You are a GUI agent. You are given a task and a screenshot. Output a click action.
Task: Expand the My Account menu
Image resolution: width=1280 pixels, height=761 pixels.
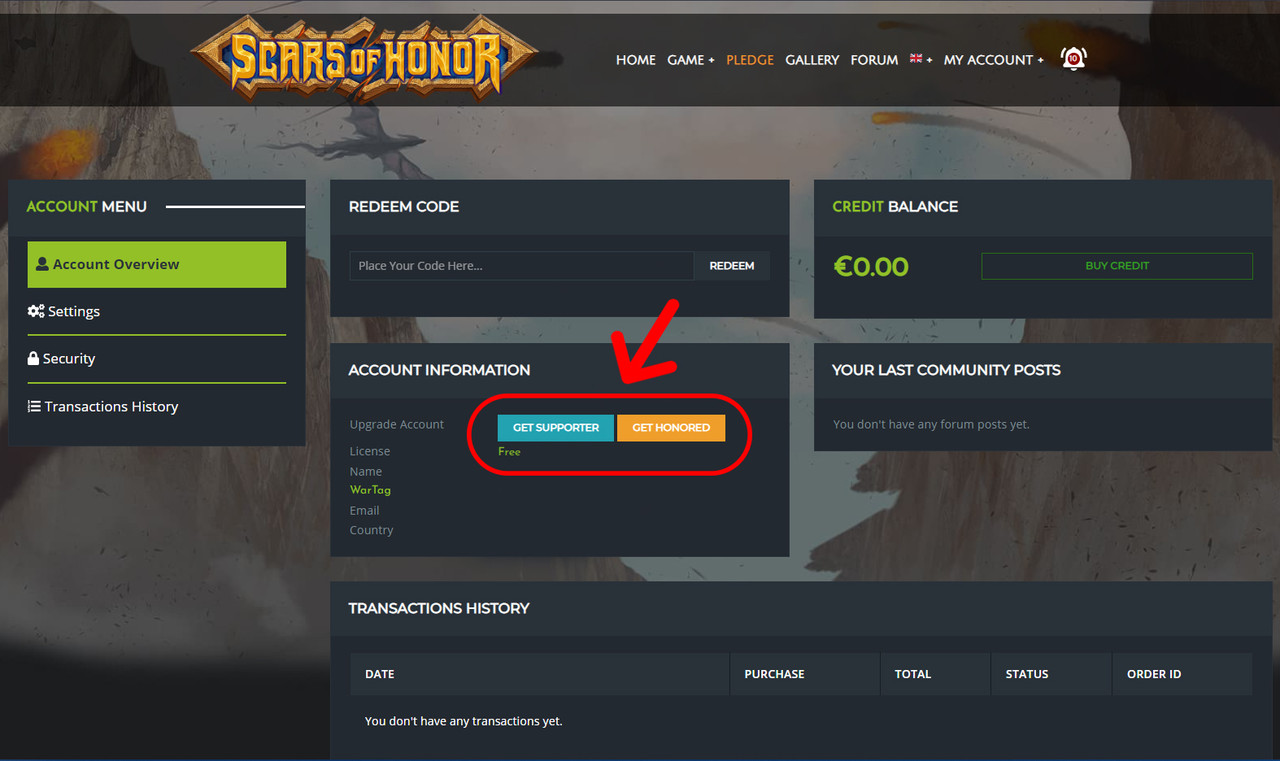(x=993, y=60)
